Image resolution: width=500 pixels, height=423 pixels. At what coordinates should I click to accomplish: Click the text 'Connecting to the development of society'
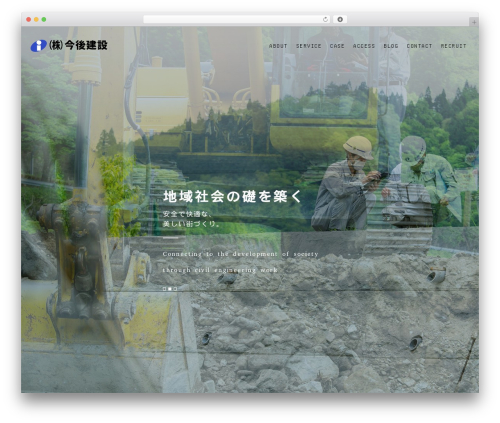(x=240, y=254)
